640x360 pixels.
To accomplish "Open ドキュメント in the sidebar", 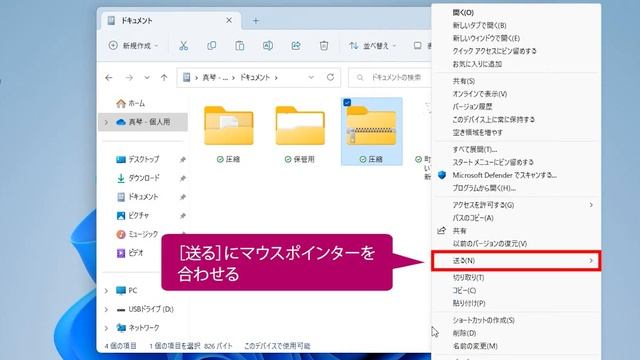I will point(138,197).
